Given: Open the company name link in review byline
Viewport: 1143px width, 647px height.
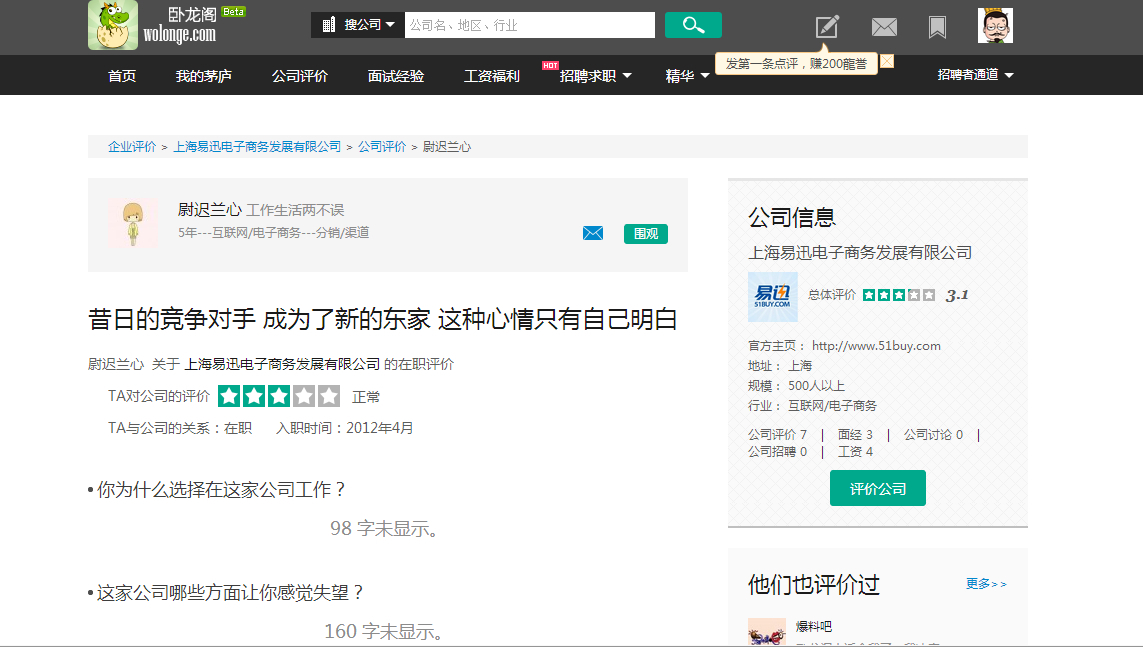Looking at the screenshot, I should click(x=282, y=364).
